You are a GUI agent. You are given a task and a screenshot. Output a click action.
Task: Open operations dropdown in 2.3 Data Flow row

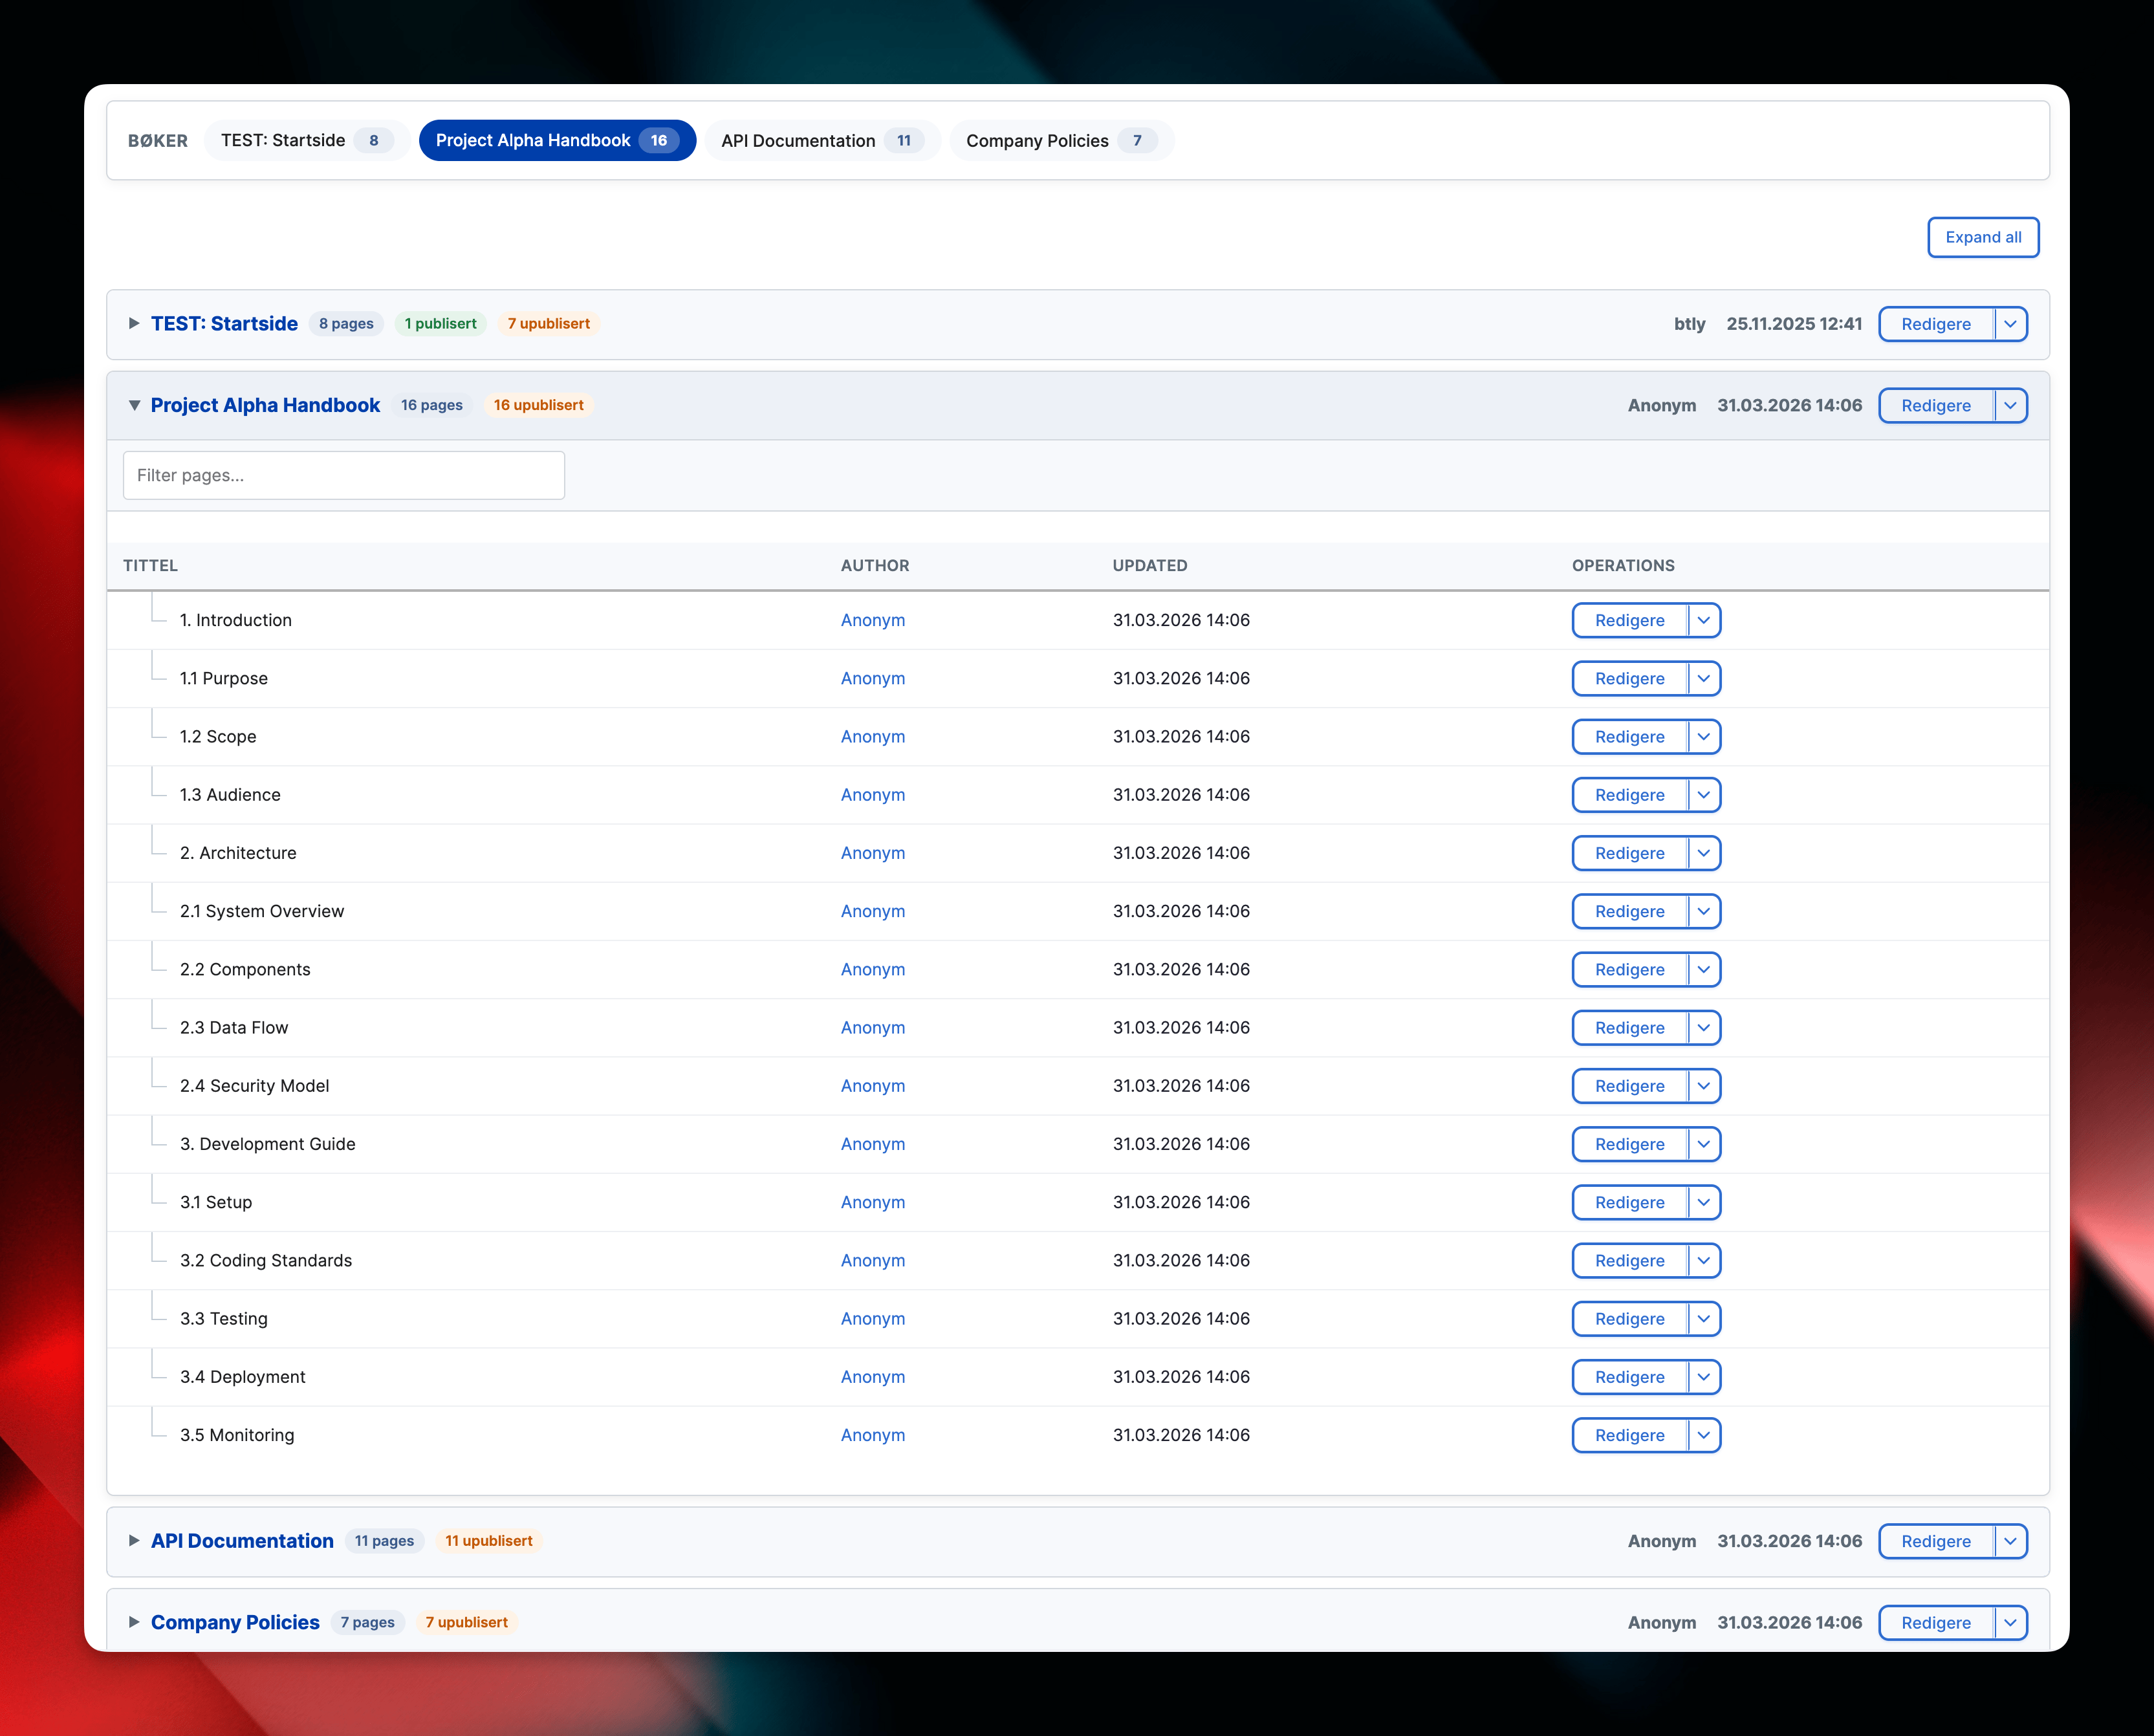[x=1704, y=1027]
